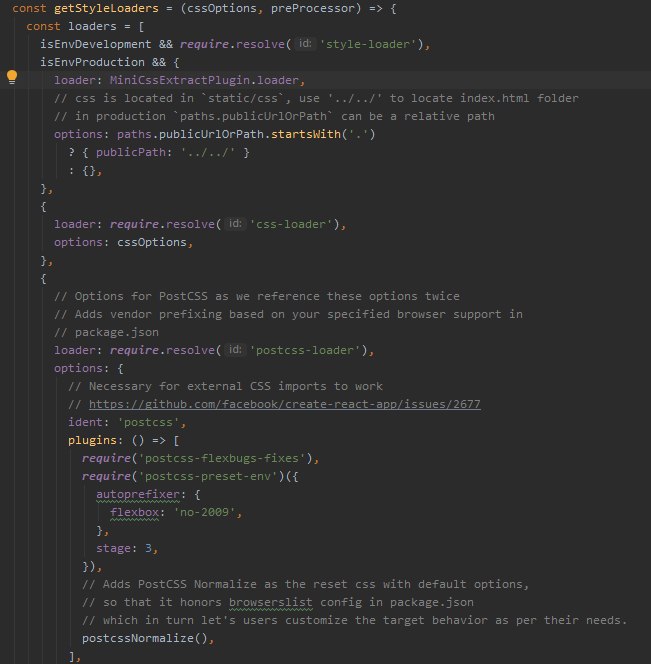
Task: Click the stage property key
Action: tap(114, 548)
